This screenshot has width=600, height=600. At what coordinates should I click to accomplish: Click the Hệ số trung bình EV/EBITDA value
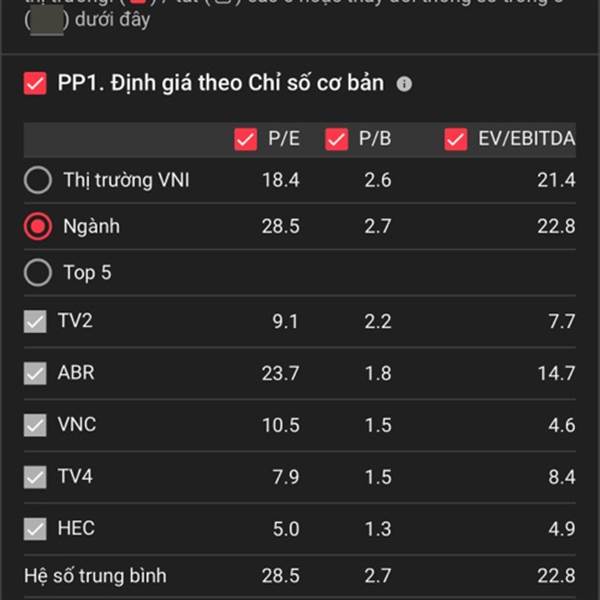click(556, 576)
